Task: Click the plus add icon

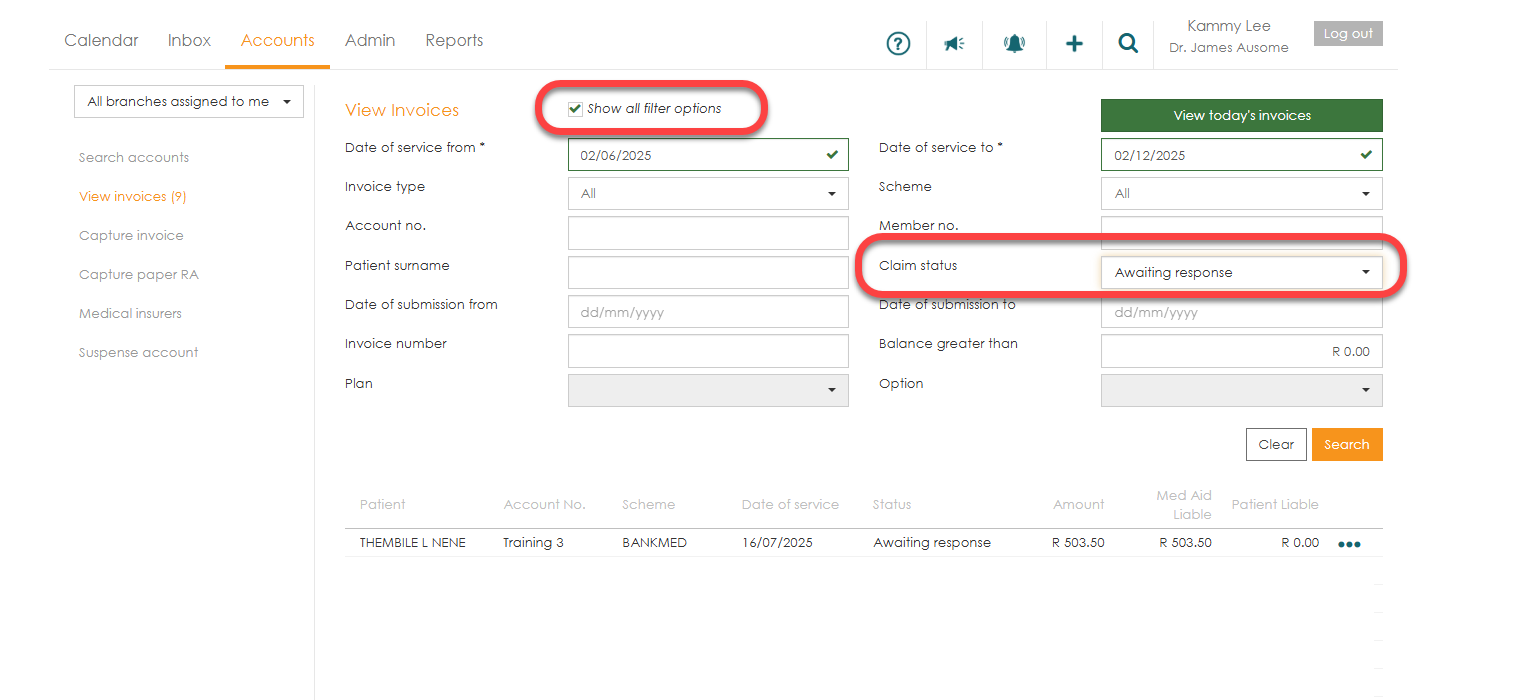Action: (x=1074, y=44)
